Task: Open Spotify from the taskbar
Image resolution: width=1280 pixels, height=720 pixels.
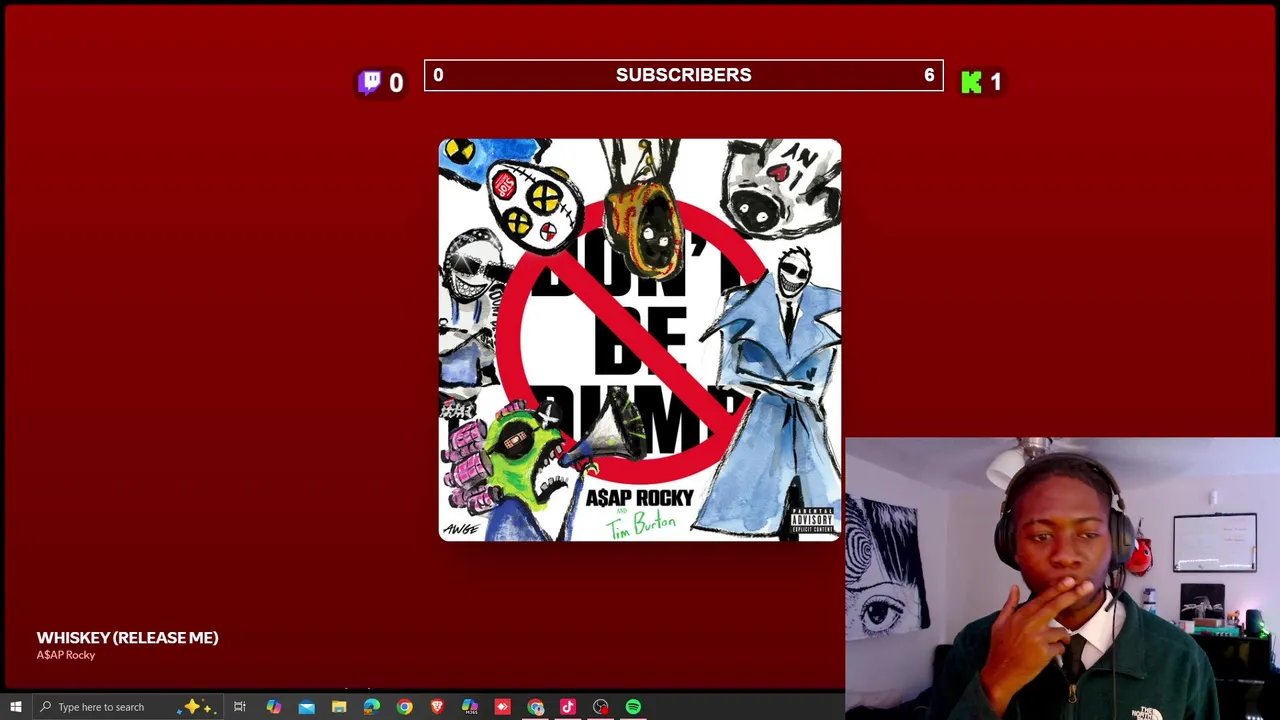Action: click(633, 707)
